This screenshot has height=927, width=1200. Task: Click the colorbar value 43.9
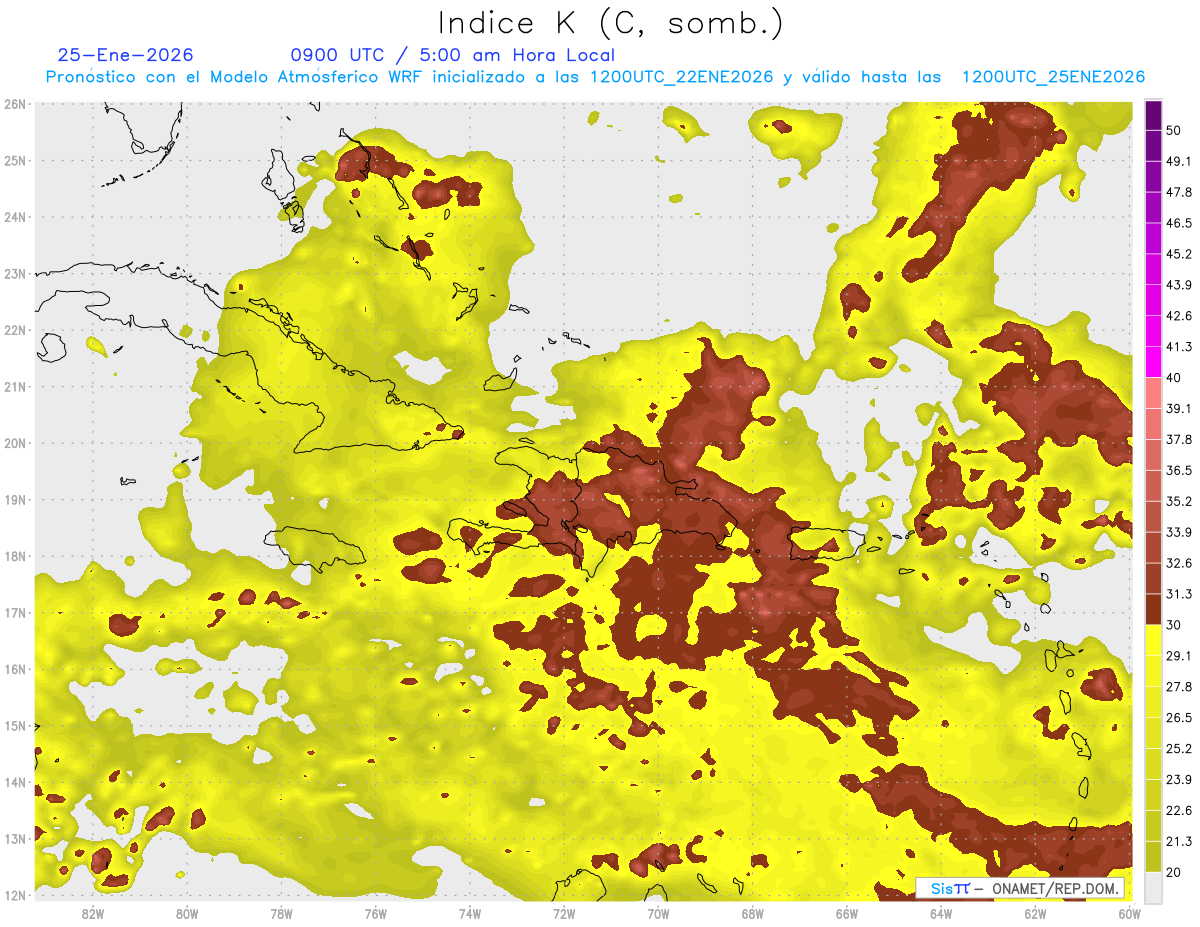click(x=1179, y=285)
